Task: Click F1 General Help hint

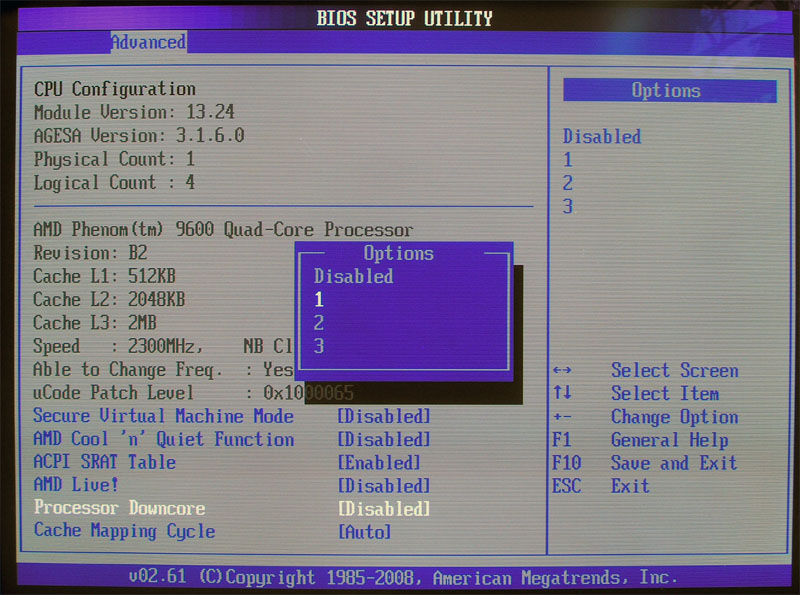Action: 640,440
